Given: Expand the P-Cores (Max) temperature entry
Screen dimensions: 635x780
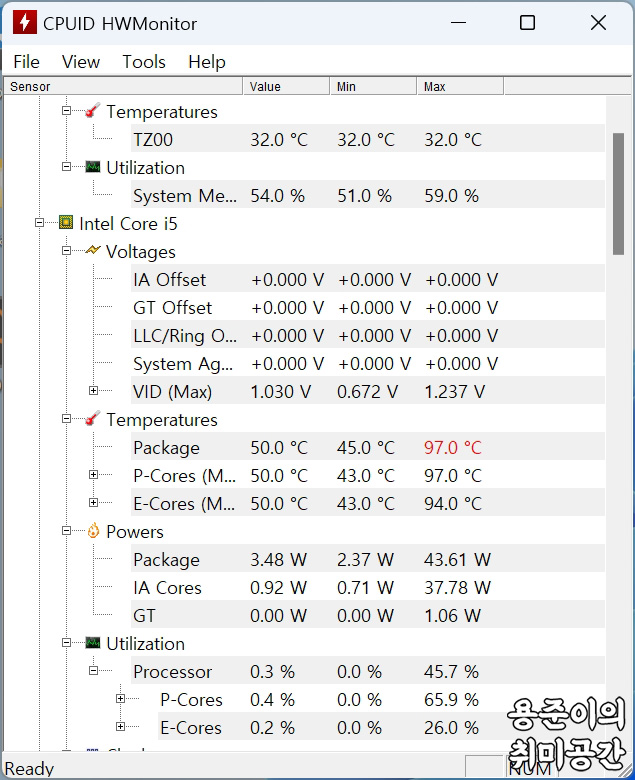Looking at the screenshot, I should 93,475.
